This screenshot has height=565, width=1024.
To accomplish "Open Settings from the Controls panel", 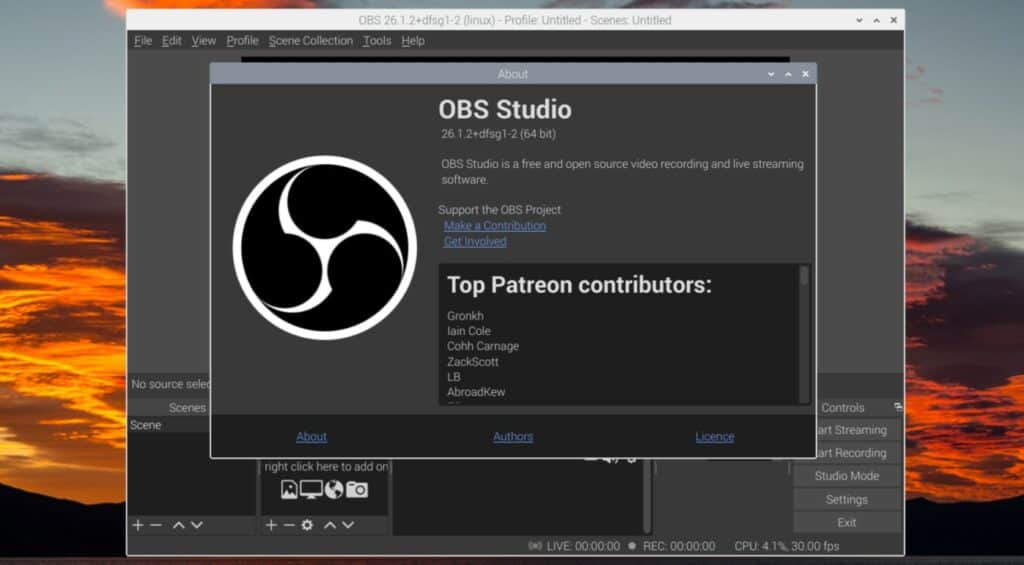I will [x=847, y=499].
